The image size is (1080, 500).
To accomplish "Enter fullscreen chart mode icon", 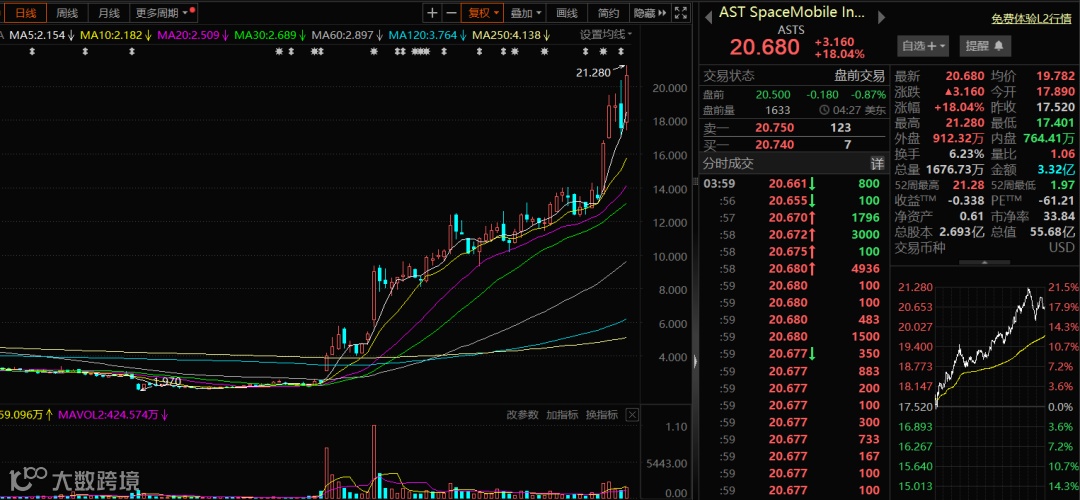I will click(x=681, y=12).
